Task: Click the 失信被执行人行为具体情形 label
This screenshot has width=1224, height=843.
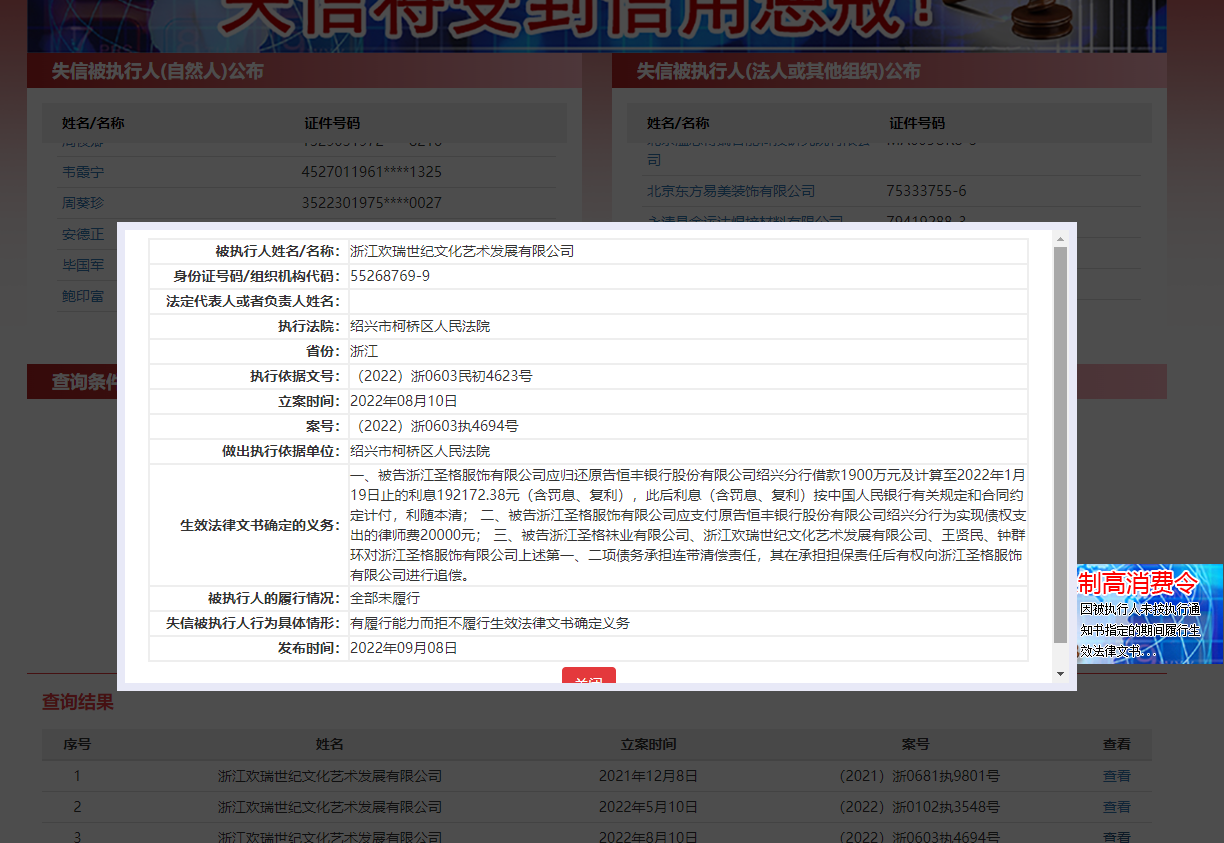Action: coord(253,623)
